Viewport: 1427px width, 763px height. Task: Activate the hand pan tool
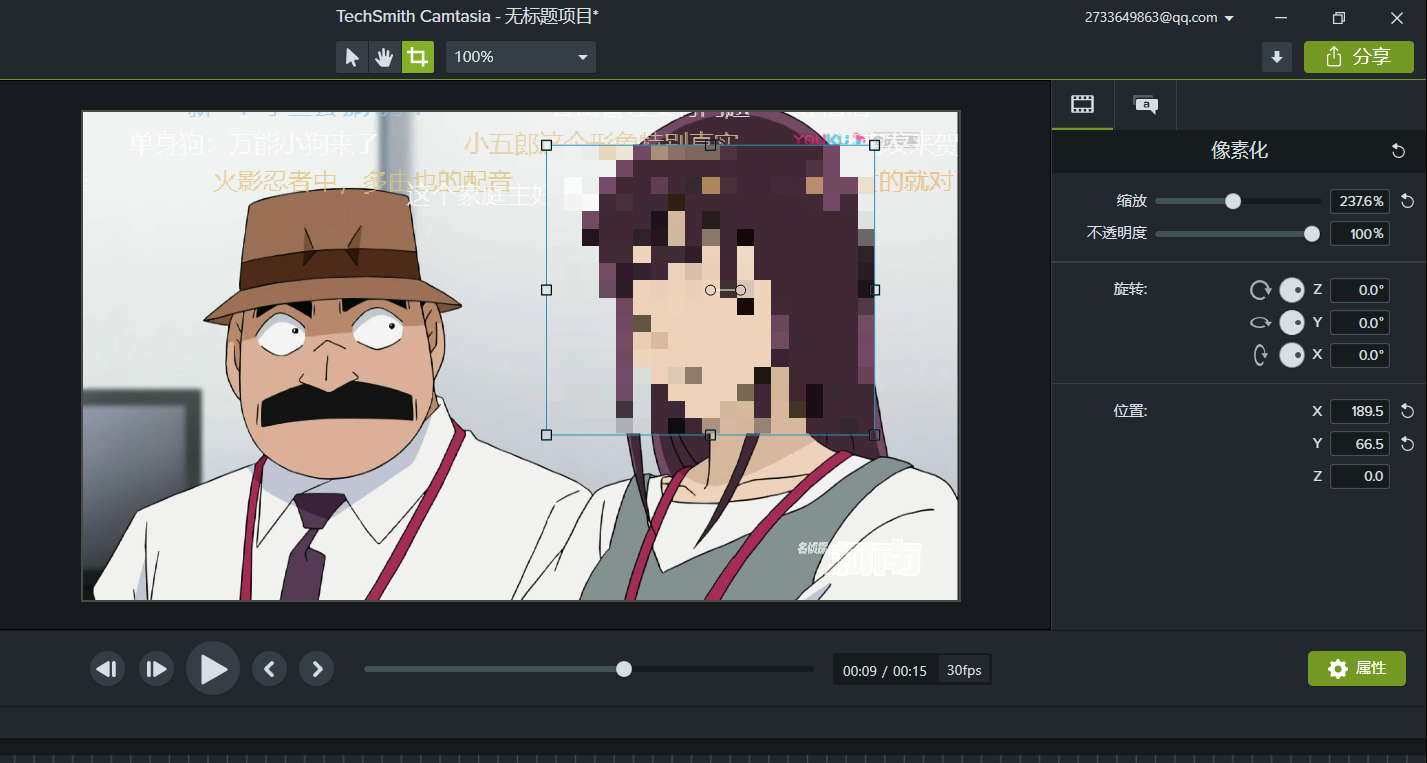(x=384, y=57)
